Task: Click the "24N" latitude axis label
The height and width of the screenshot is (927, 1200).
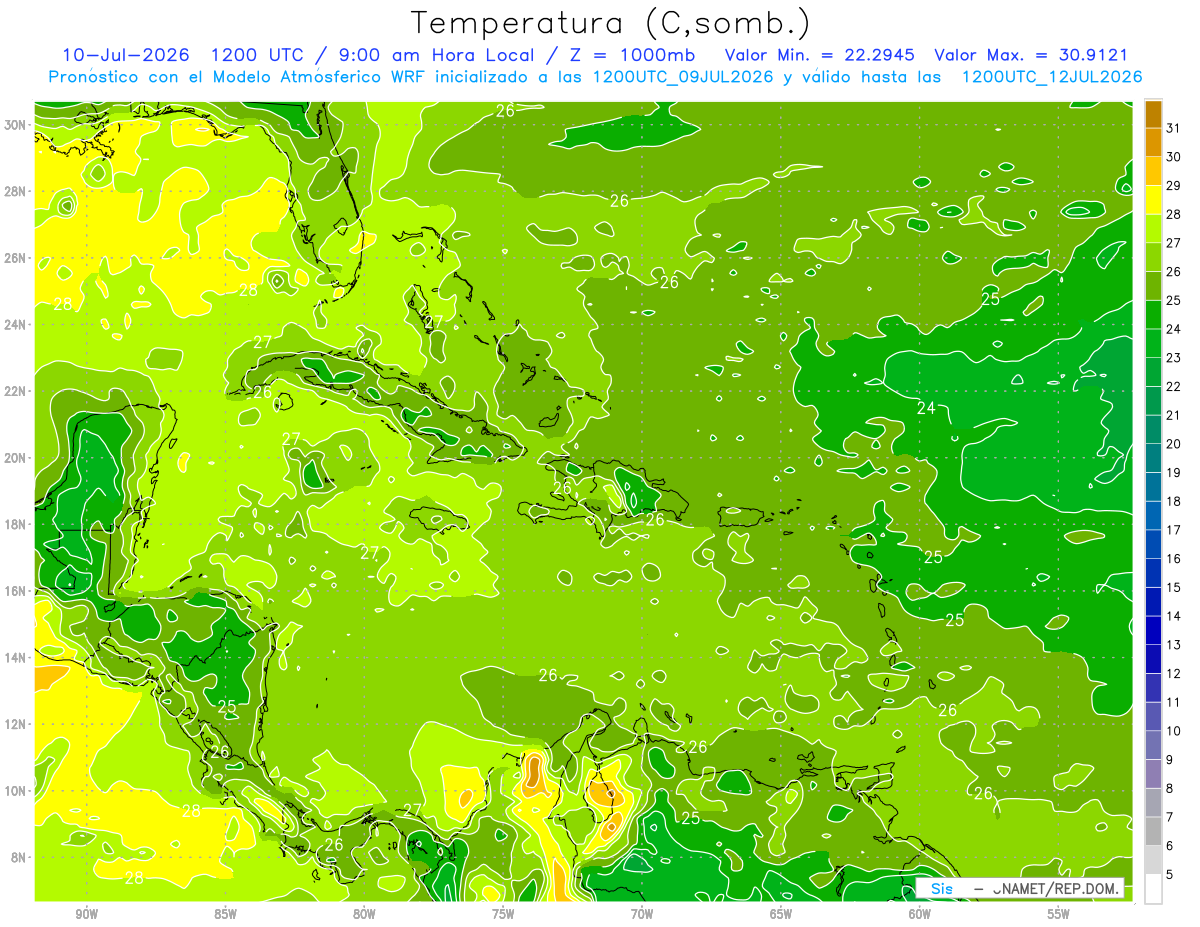Action: click(x=16, y=325)
